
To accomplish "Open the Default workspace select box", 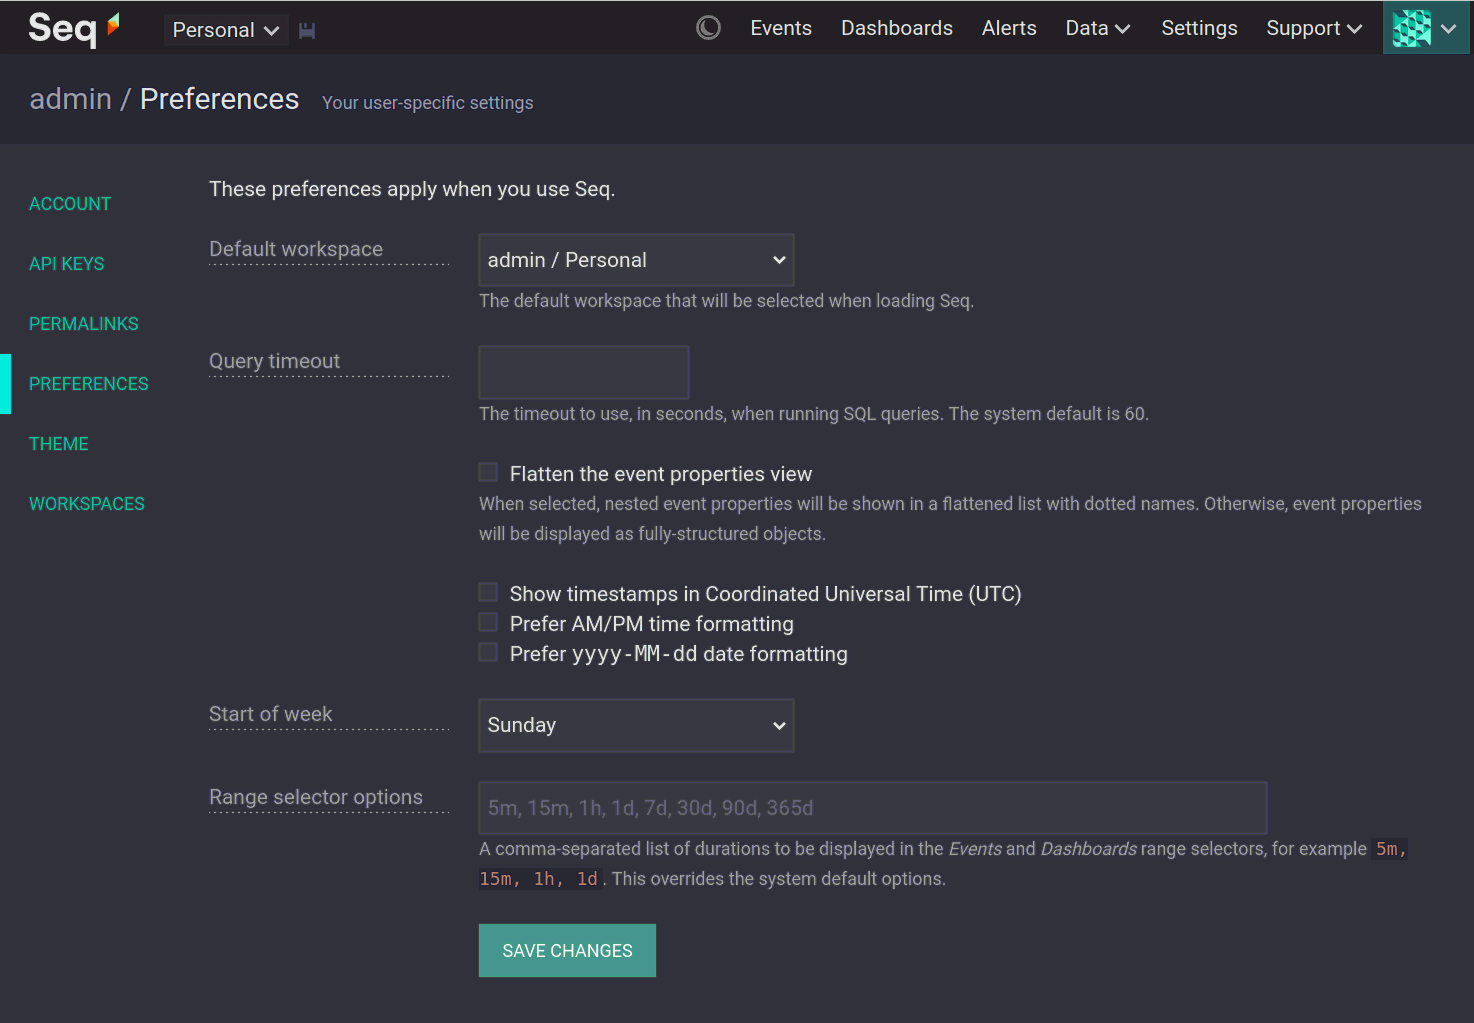I will (x=636, y=260).
